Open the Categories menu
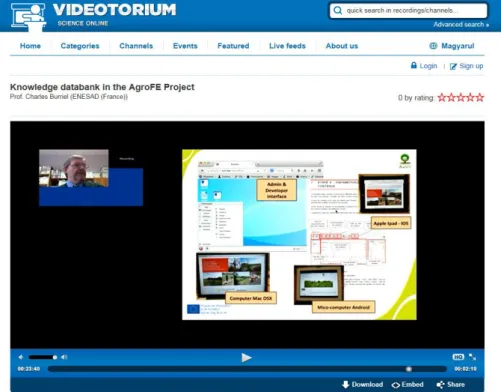The image size is (501, 392). tap(80, 46)
